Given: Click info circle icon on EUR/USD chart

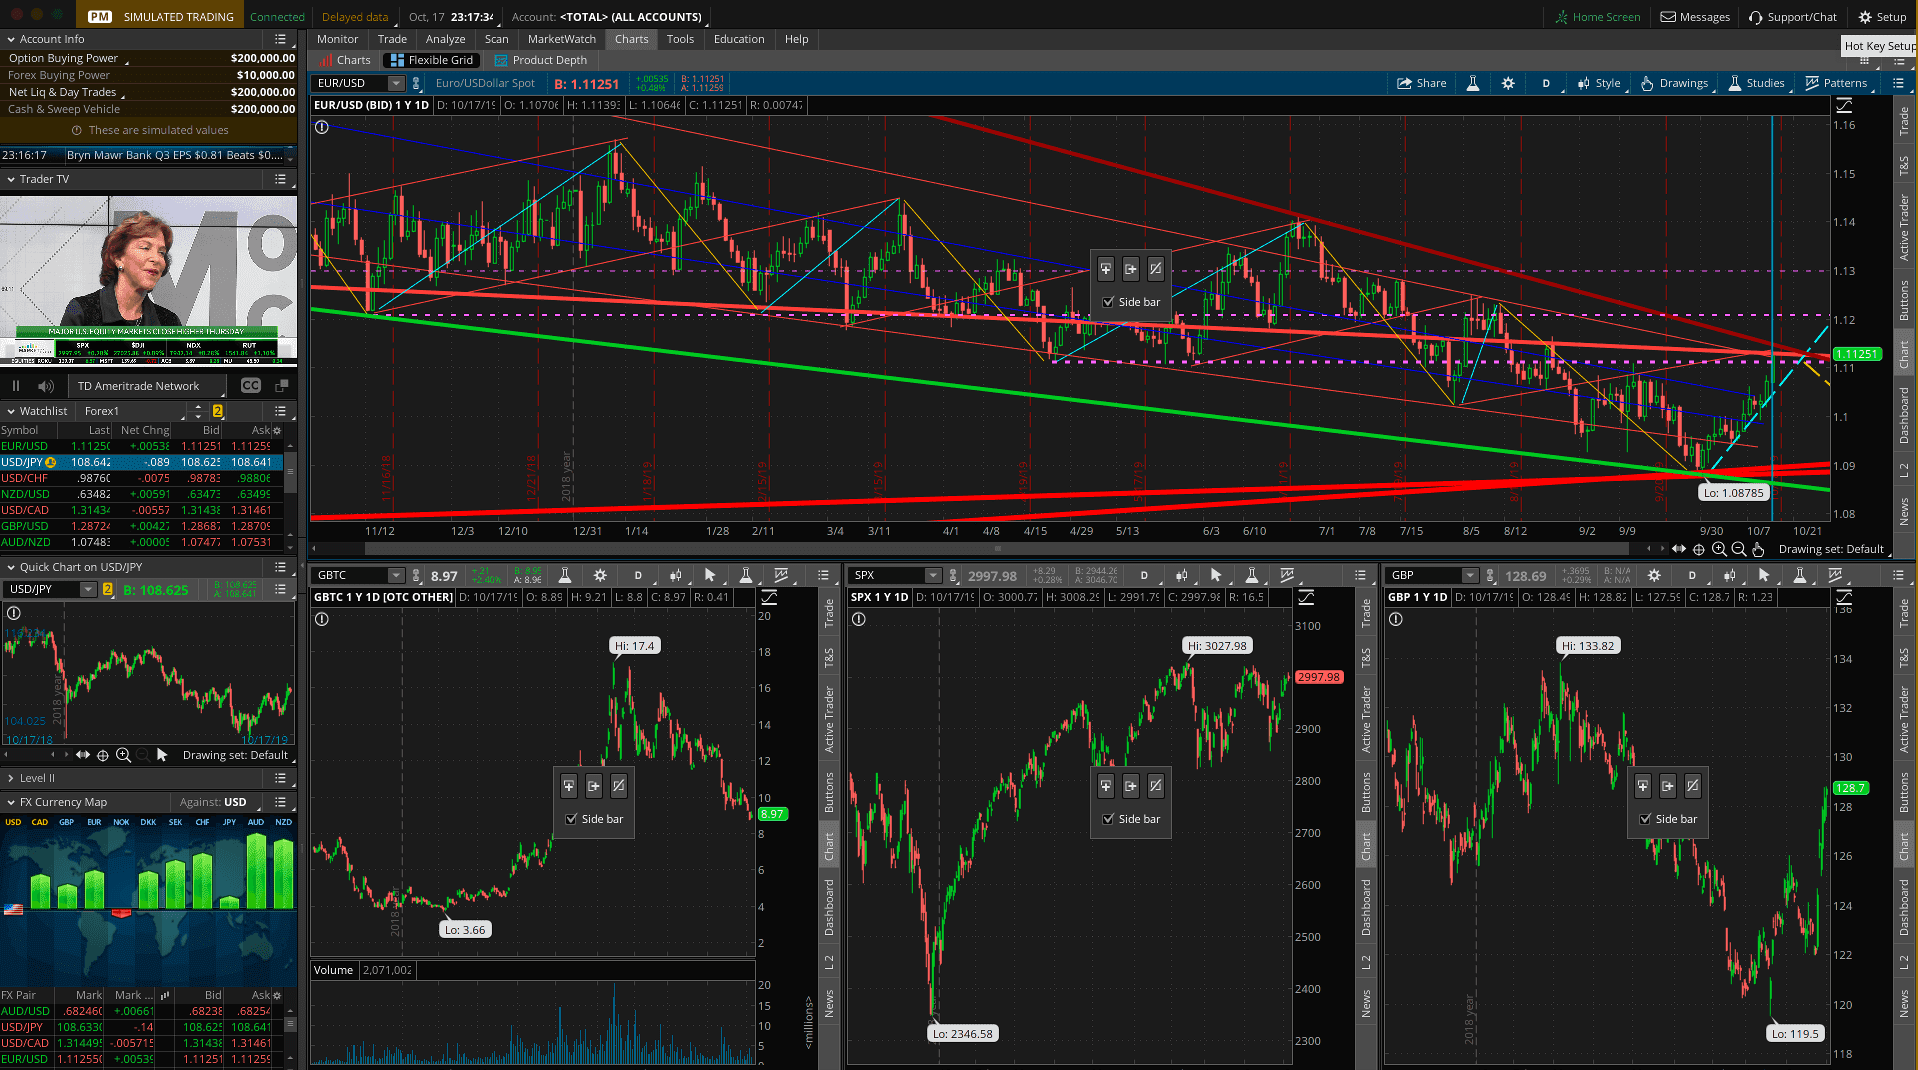Looking at the screenshot, I should (x=322, y=127).
